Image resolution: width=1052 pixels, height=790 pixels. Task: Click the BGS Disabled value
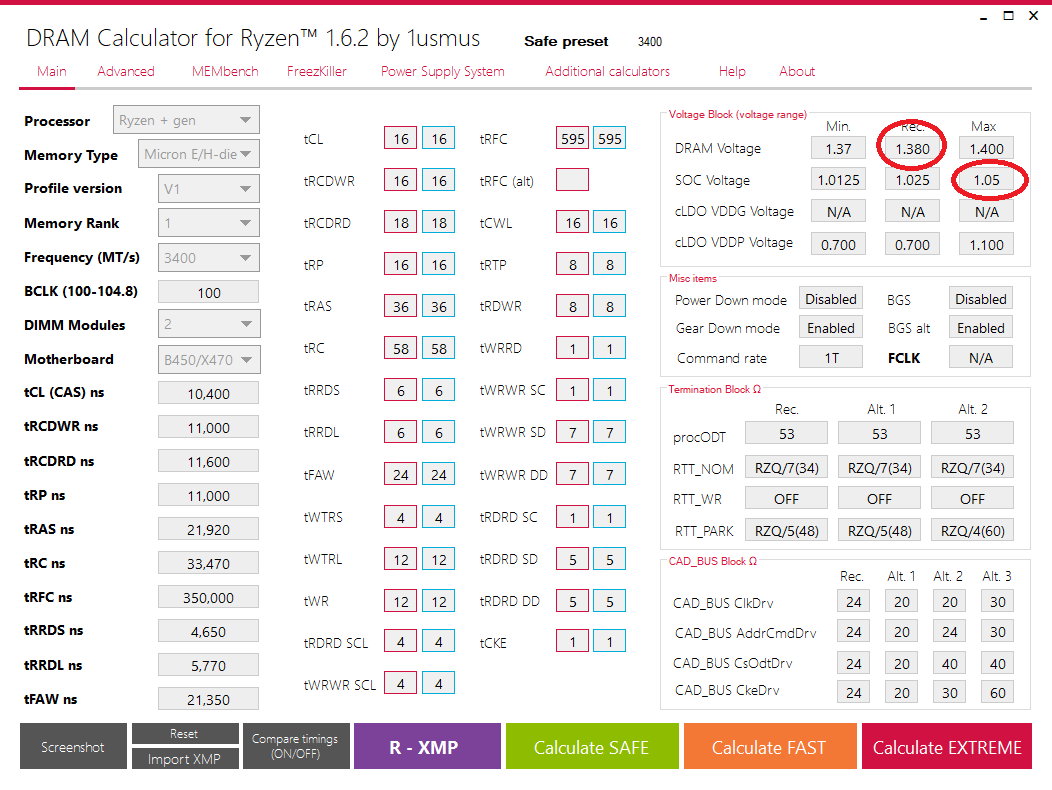981,299
